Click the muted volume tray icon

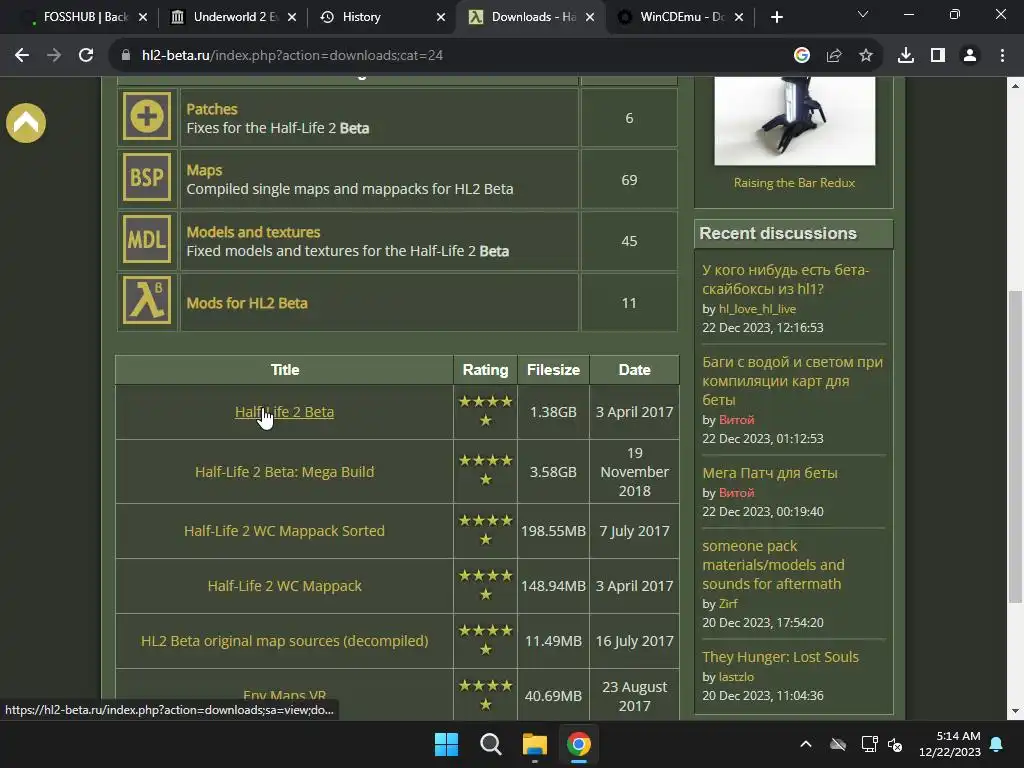point(895,744)
